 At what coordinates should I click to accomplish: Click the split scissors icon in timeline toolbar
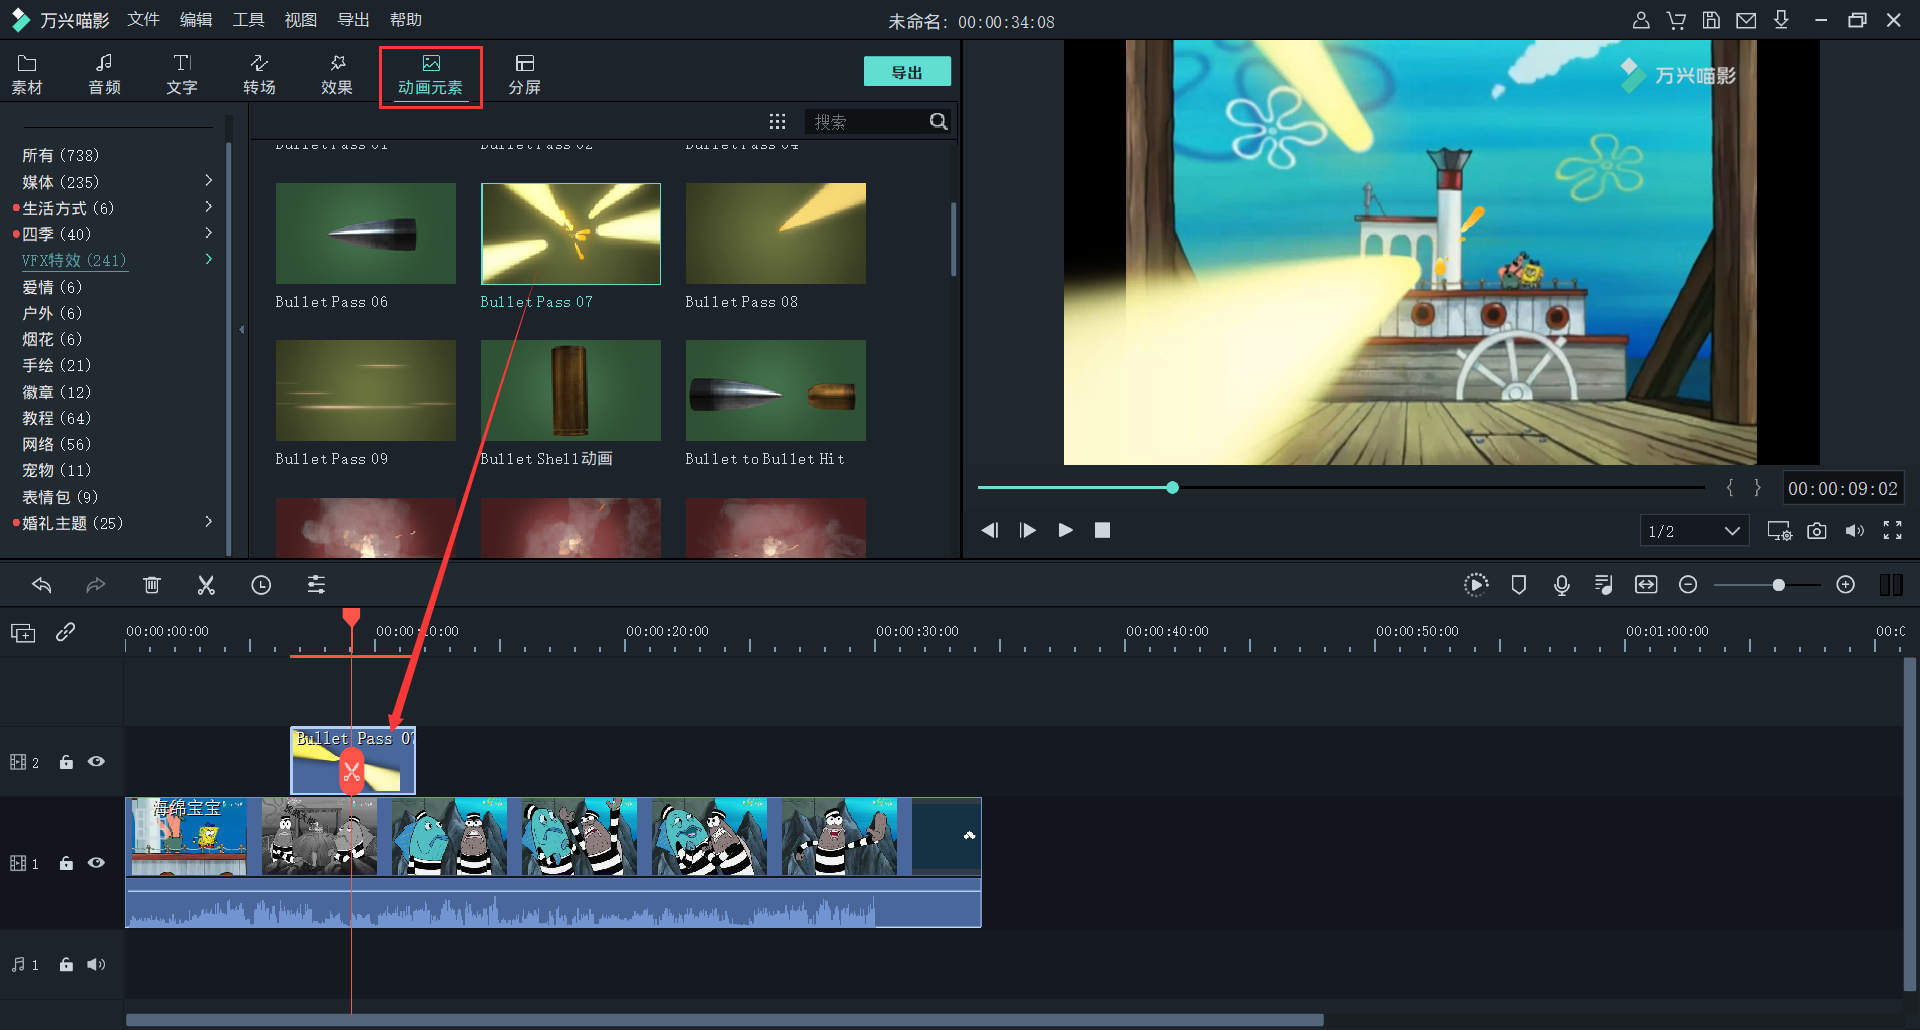tap(206, 585)
